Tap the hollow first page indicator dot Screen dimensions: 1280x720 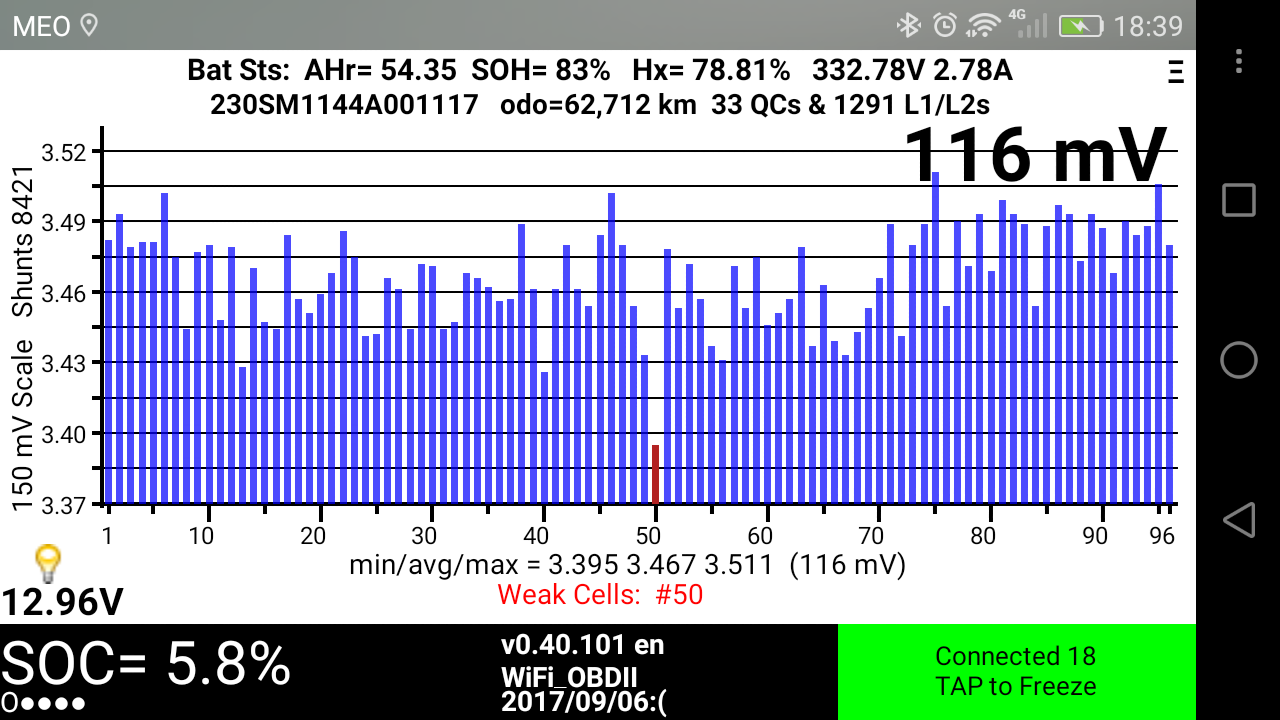[x=9, y=702]
